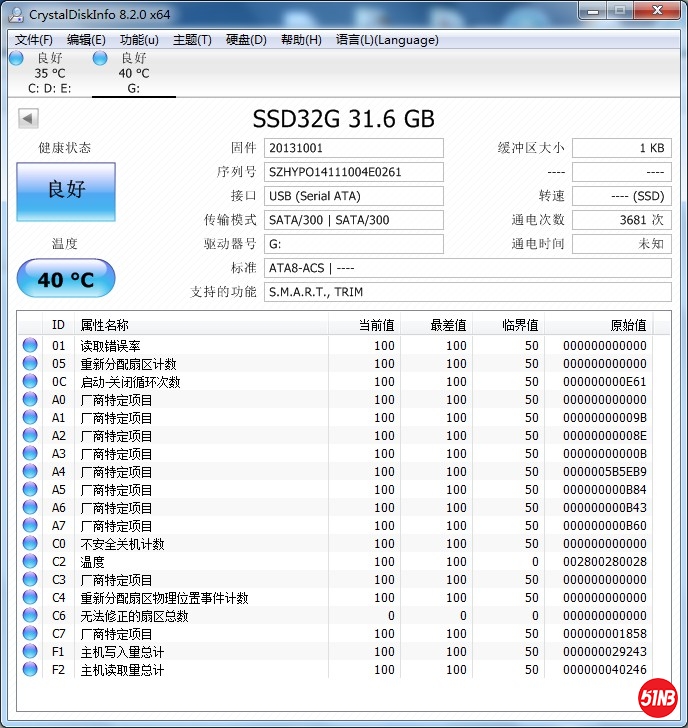Open the 主题(T) menu
Viewport: 688px width, 728px height.
192,40
